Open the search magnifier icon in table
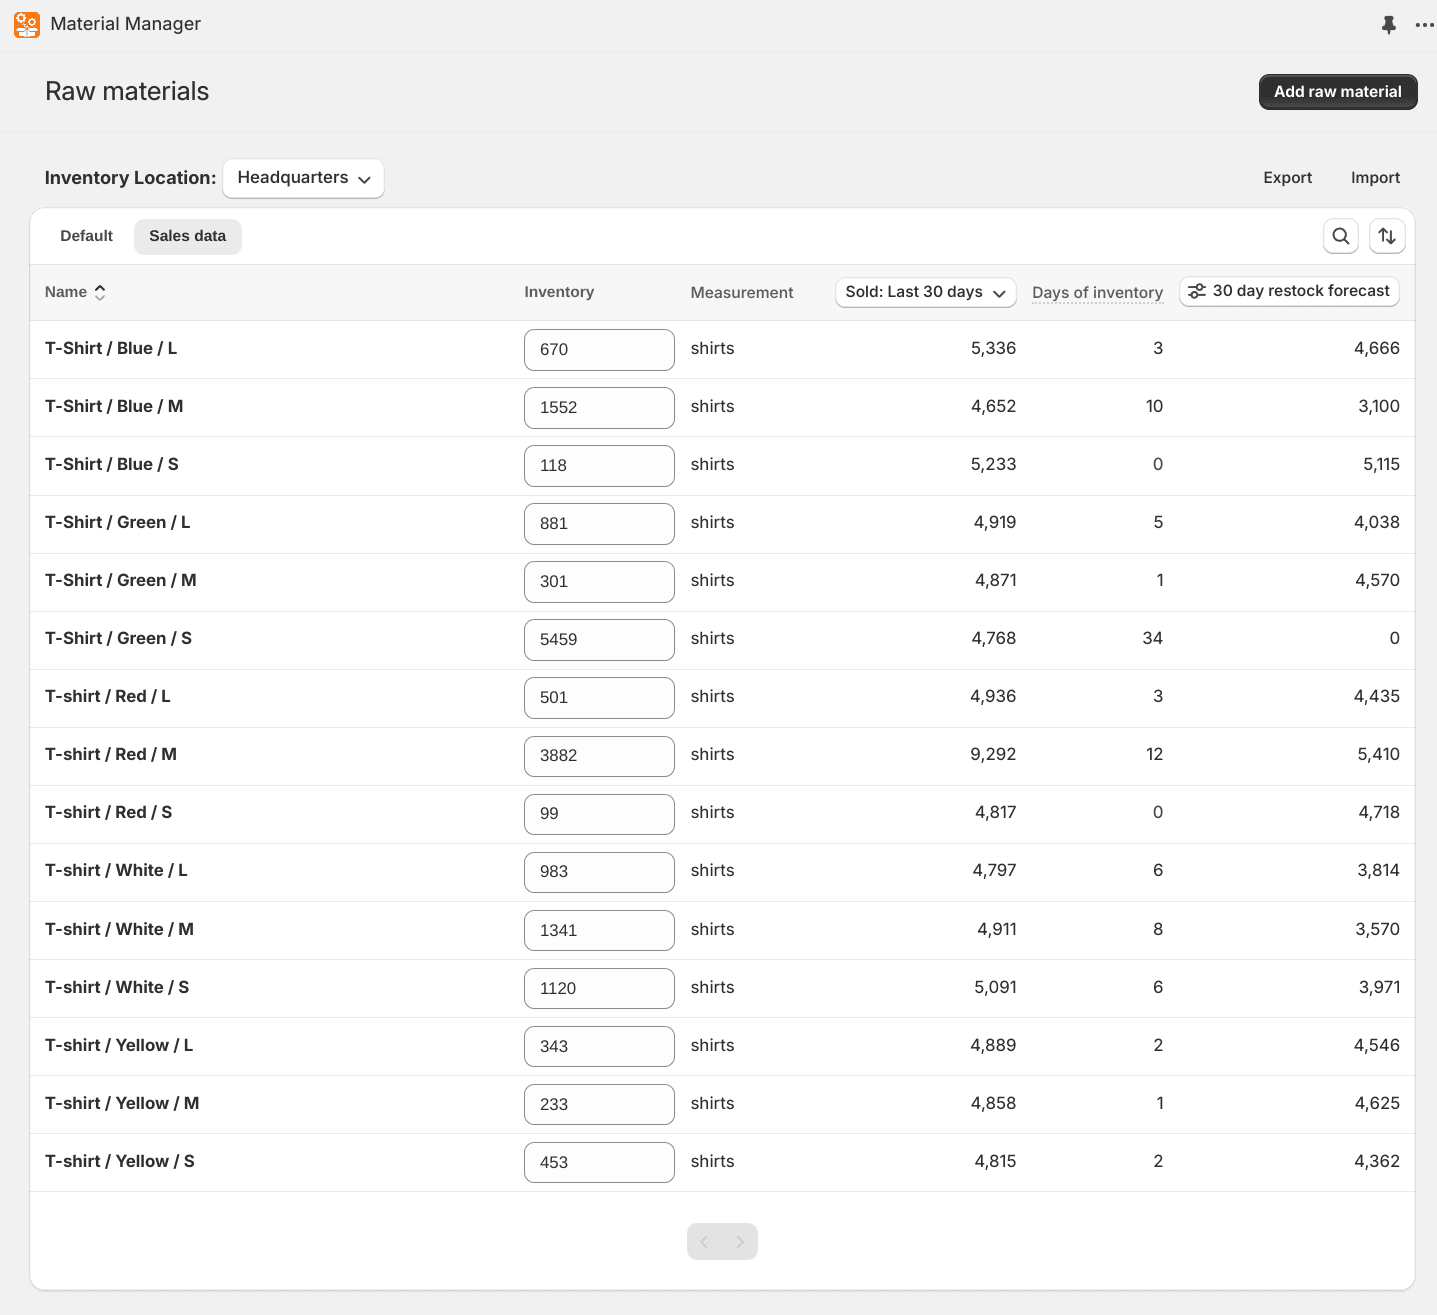Image resolution: width=1437 pixels, height=1315 pixels. pyautogui.click(x=1341, y=236)
